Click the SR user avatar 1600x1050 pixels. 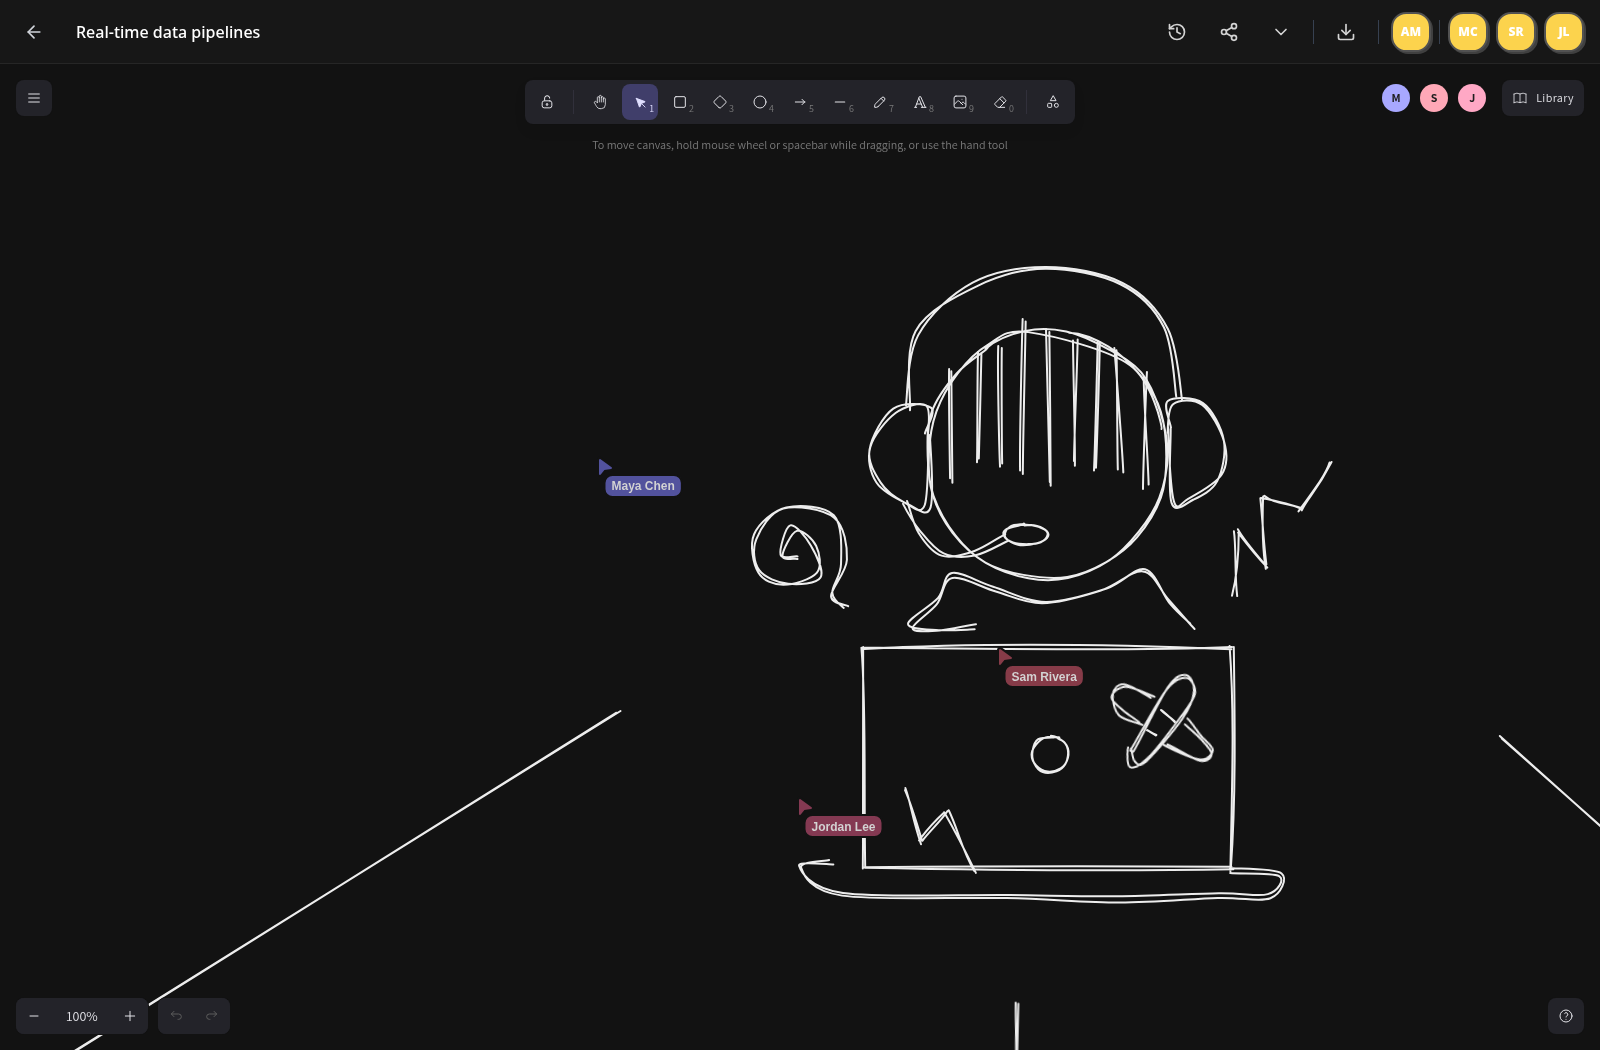[x=1516, y=32]
